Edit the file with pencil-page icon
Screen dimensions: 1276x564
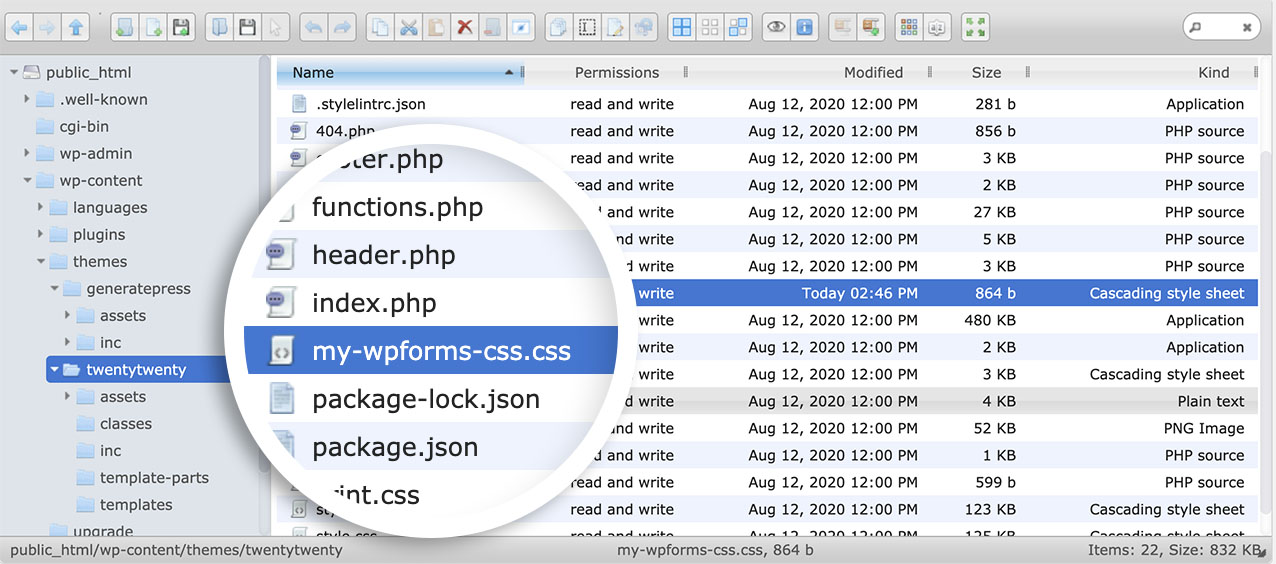616,27
